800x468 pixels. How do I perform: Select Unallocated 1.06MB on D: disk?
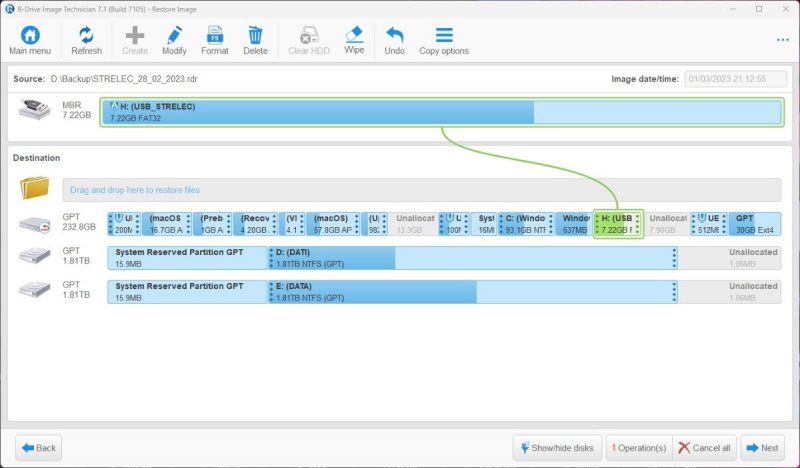pos(730,258)
